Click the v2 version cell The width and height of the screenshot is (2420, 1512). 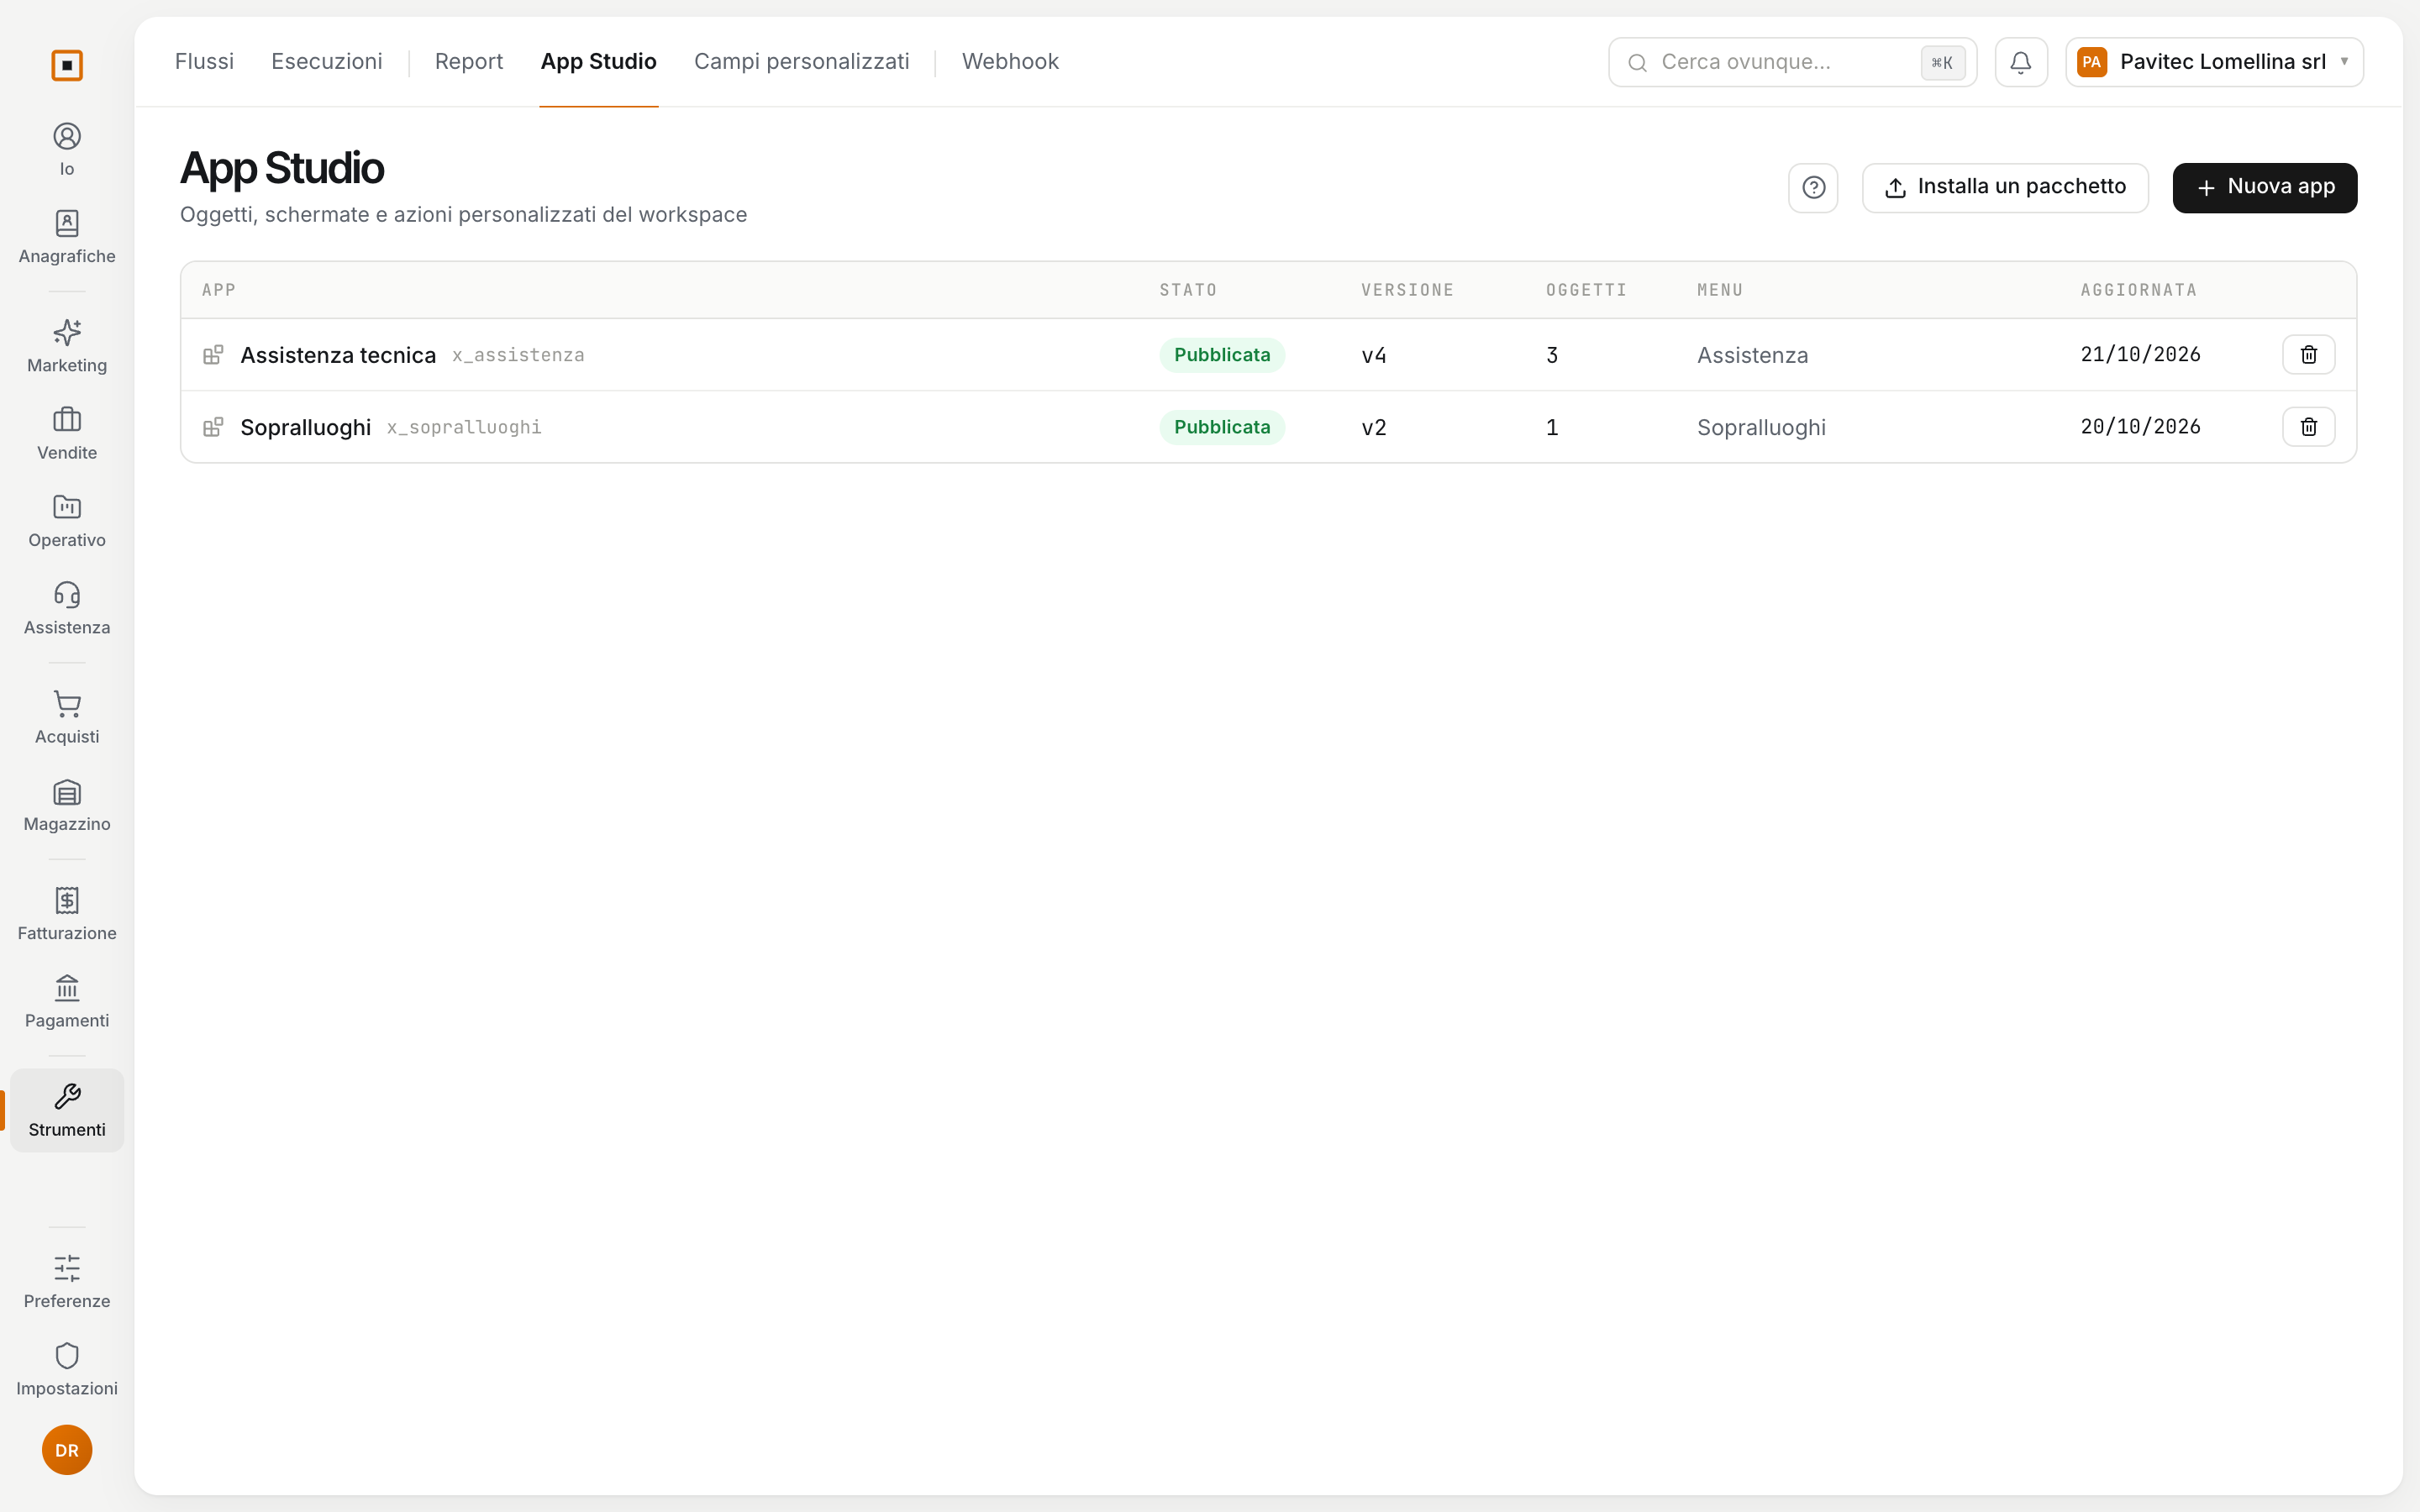click(1374, 427)
